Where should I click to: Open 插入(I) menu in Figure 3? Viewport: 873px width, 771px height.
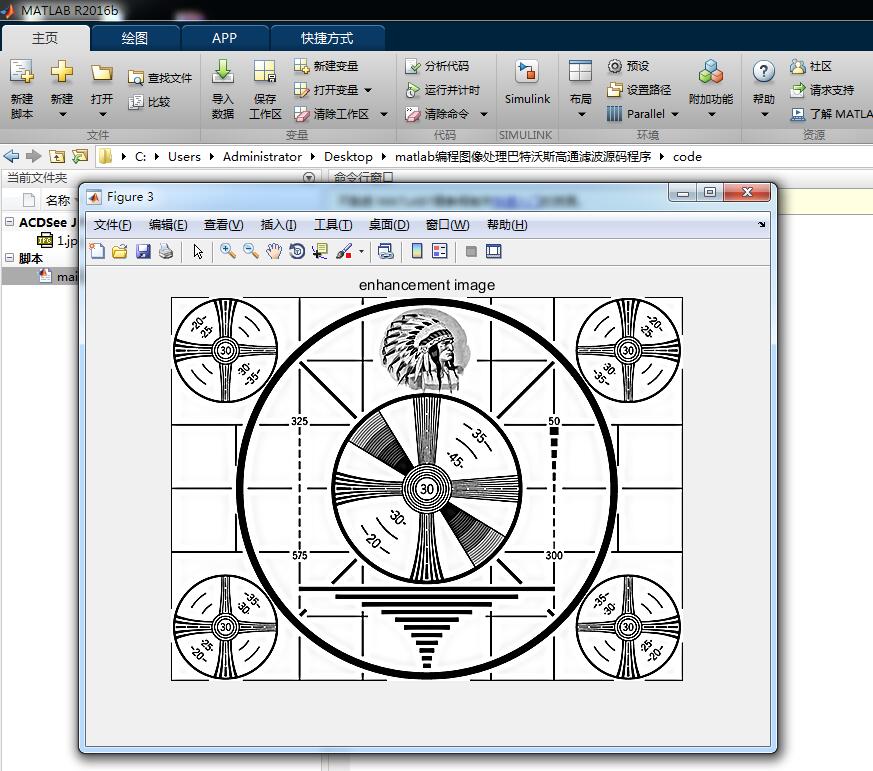coord(278,225)
